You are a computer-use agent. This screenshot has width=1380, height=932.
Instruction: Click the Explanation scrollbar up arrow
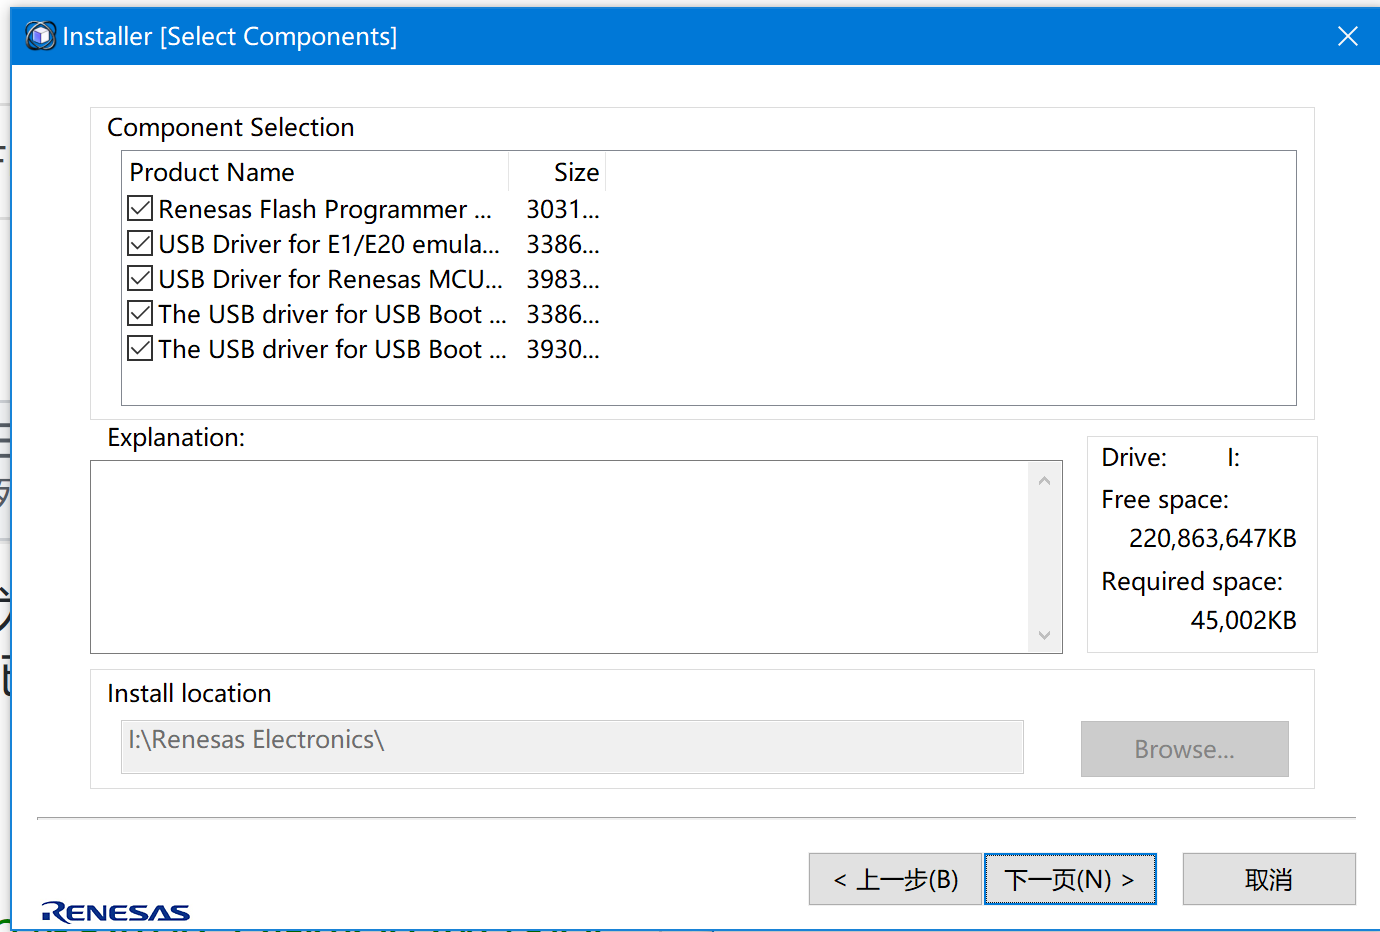(1044, 481)
